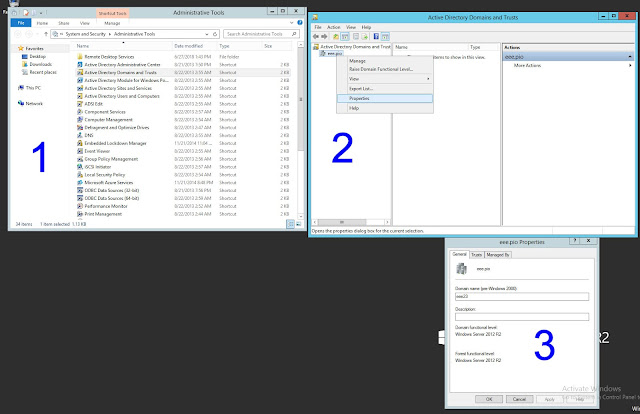Click the Forward arrow in Domains and Trusts toolbar
Image resolution: width=640 pixels, height=414 pixels.
[324, 36]
